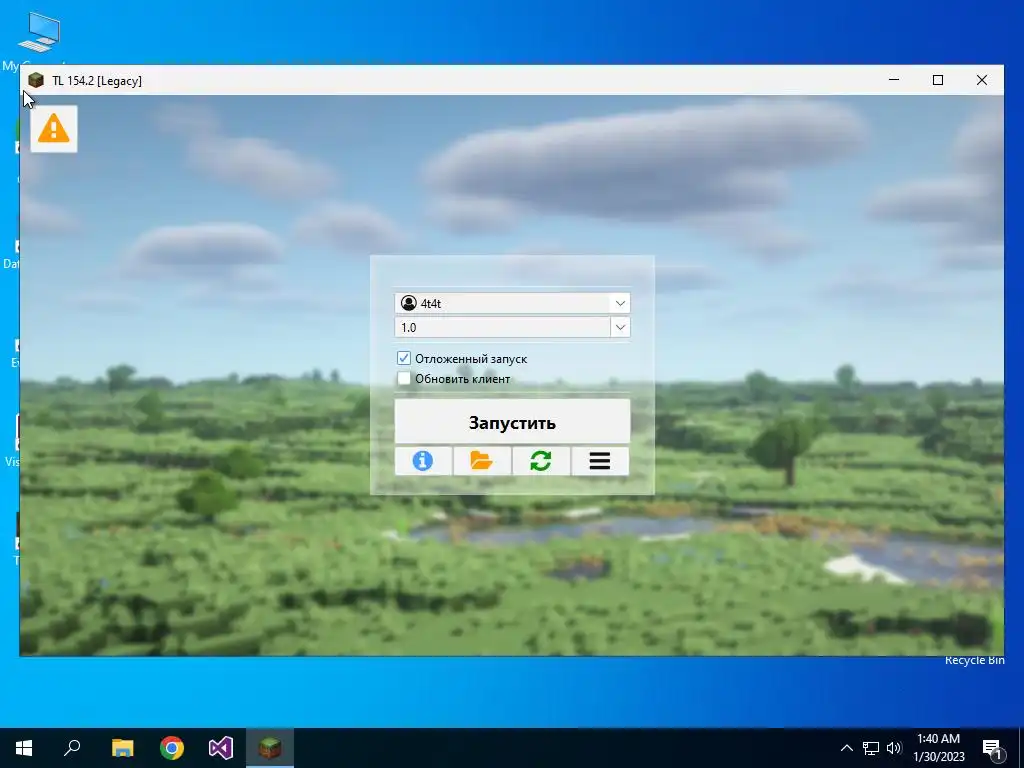Show hidden system tray icons
Viewport: 1024px width, 768px height.
pos(846,748)
